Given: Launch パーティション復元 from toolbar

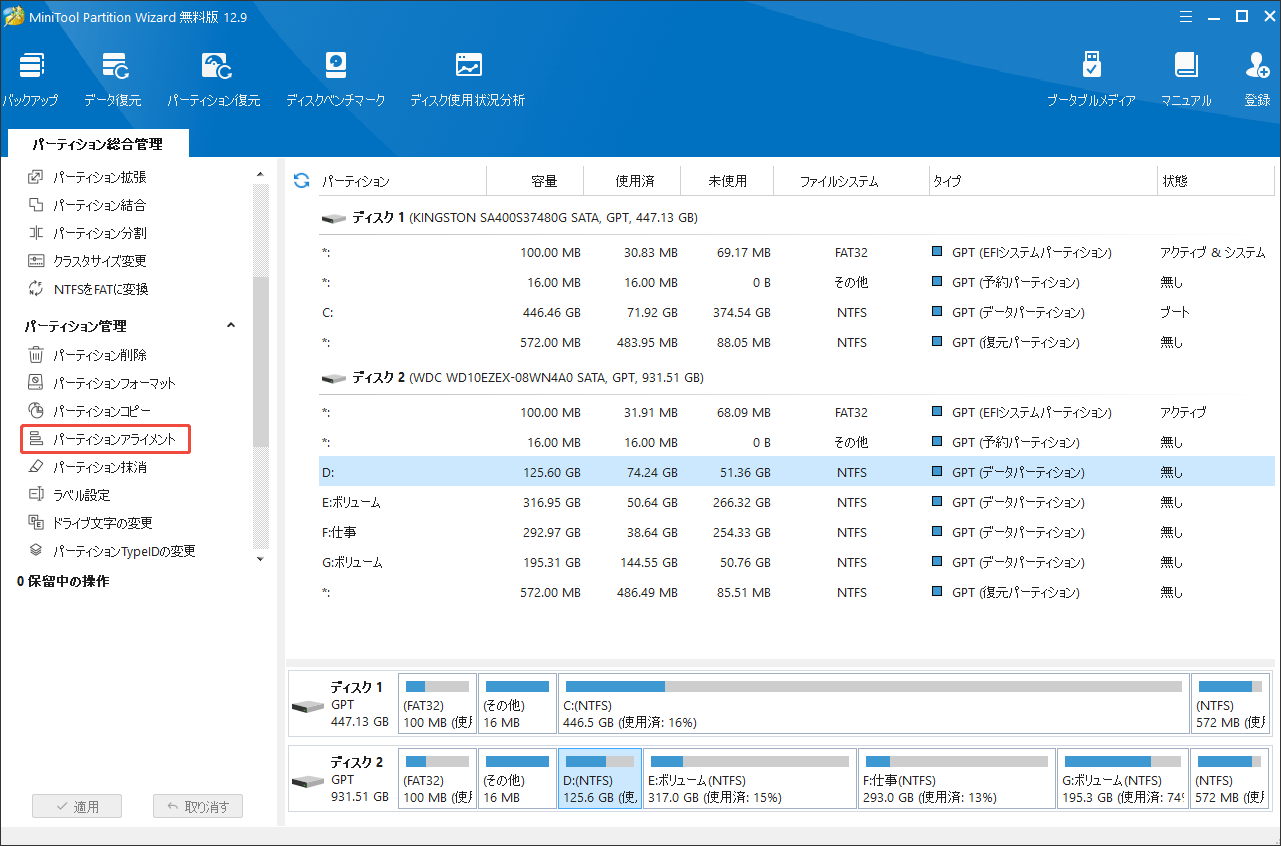Looking at the screenshot, I should click(214, 78).
